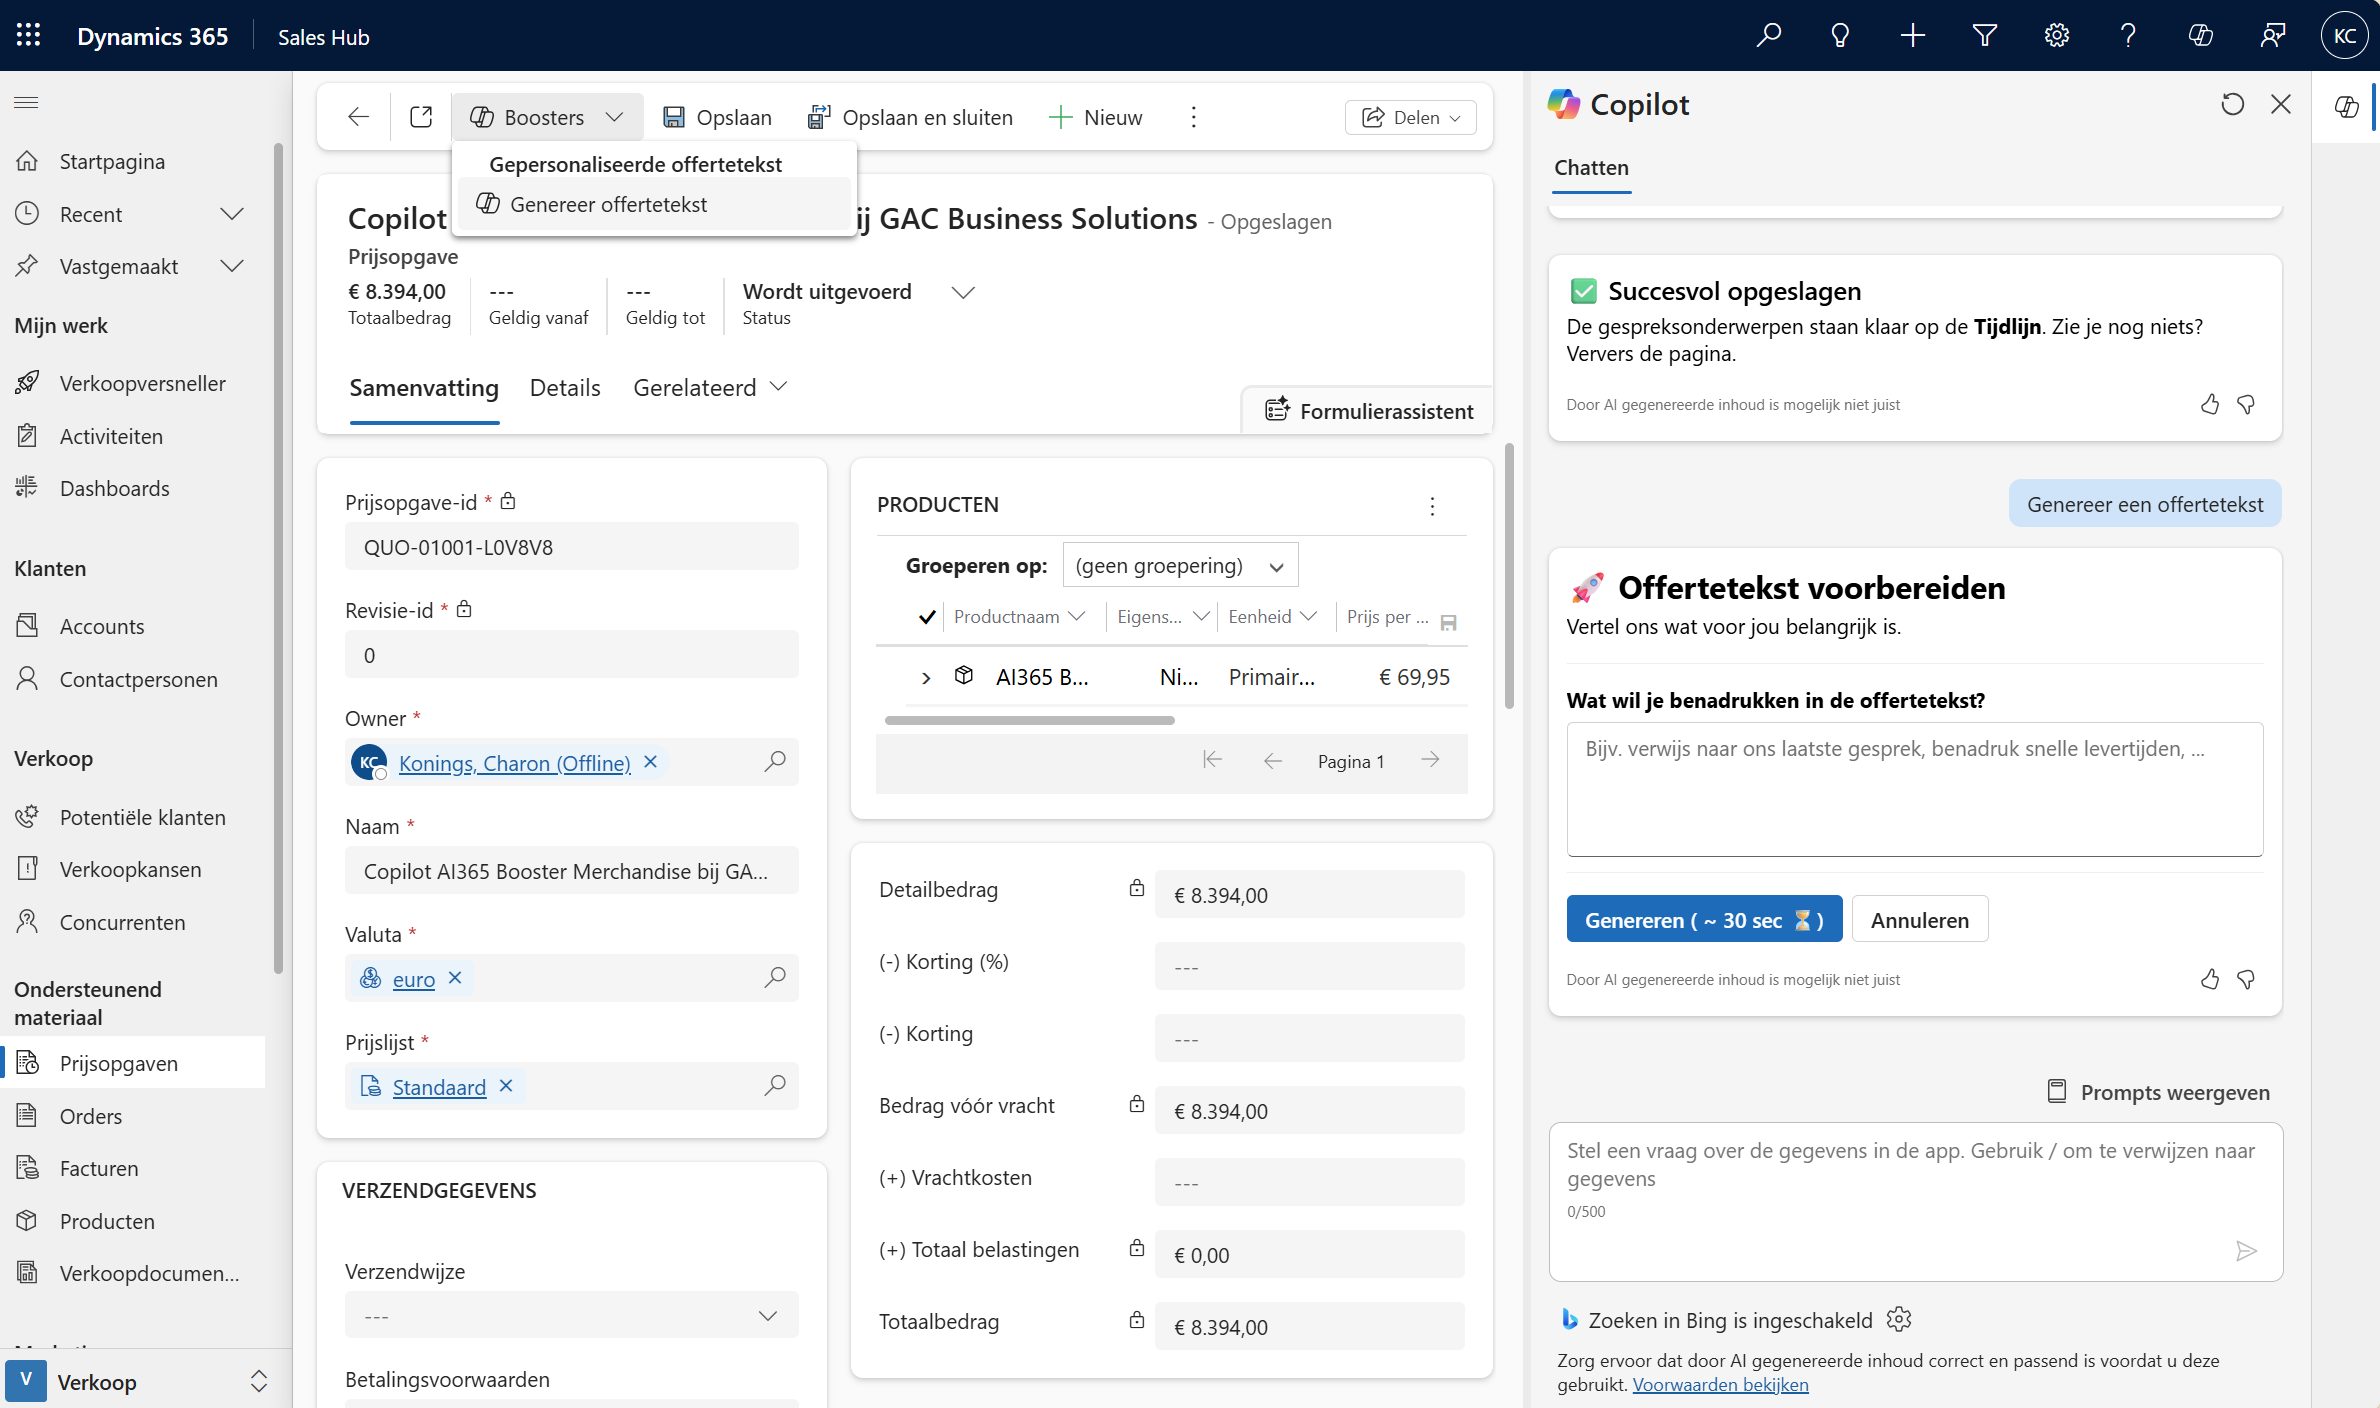Switch to the Details tab
The height and width of the screenshot is (1408, 2380).
click(x=565, y=388)
